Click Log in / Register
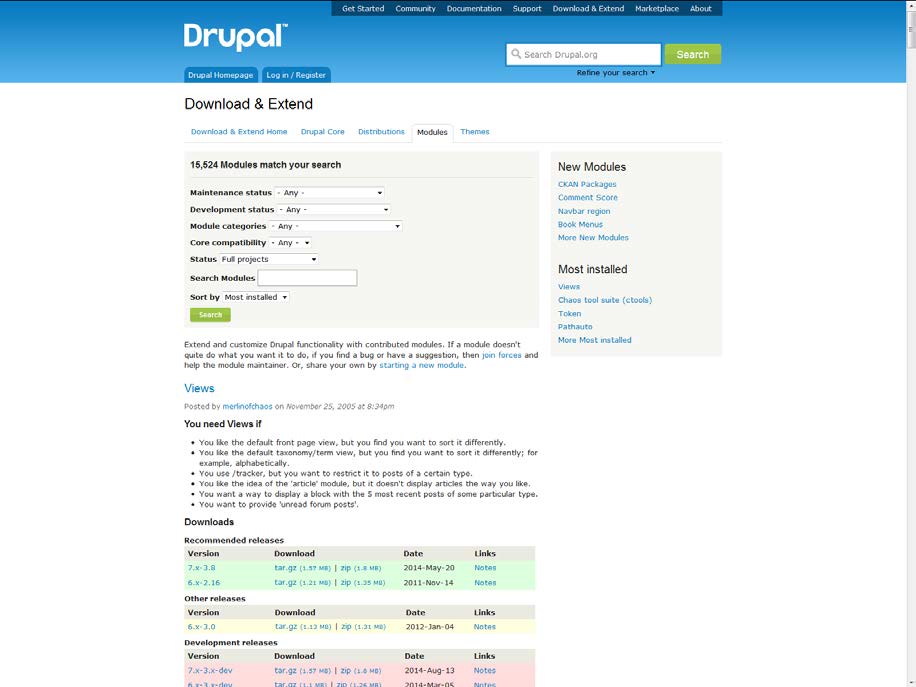Image resolution: width=916 pixels, height=687 pixels. point(296,75)
